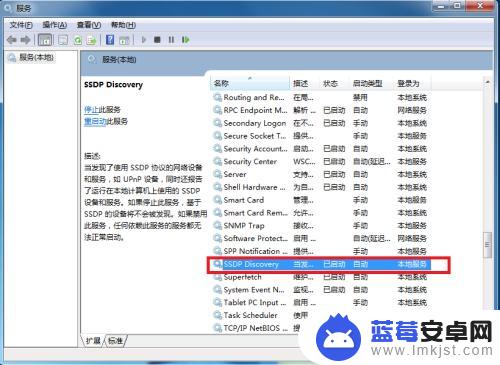500x365 pixels.
Task: Click the Refresh toolbar icon
Action: (78, 40)
